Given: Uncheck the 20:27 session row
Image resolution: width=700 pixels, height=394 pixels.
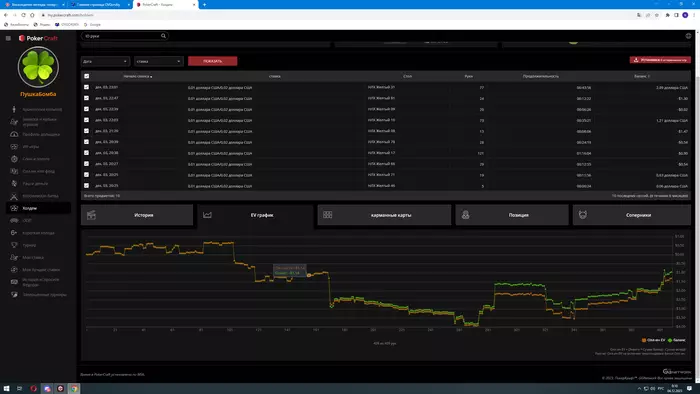Looking at the screenshot, I should (x=87, y=164).
